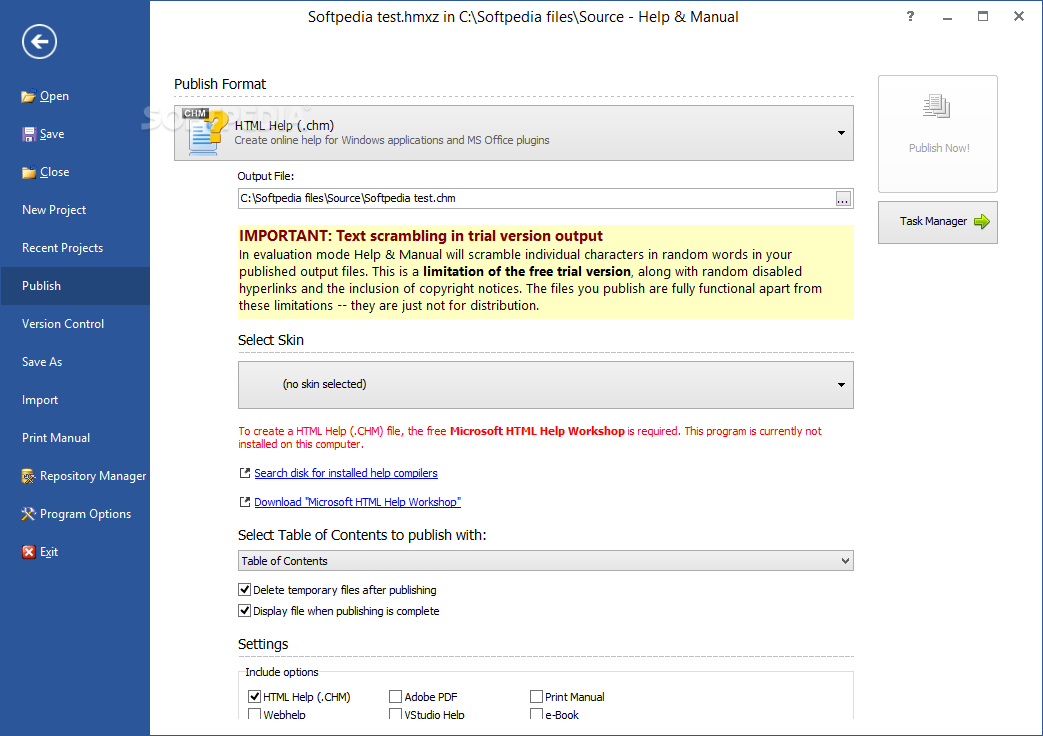Select the Publish sidebar item

75,286
